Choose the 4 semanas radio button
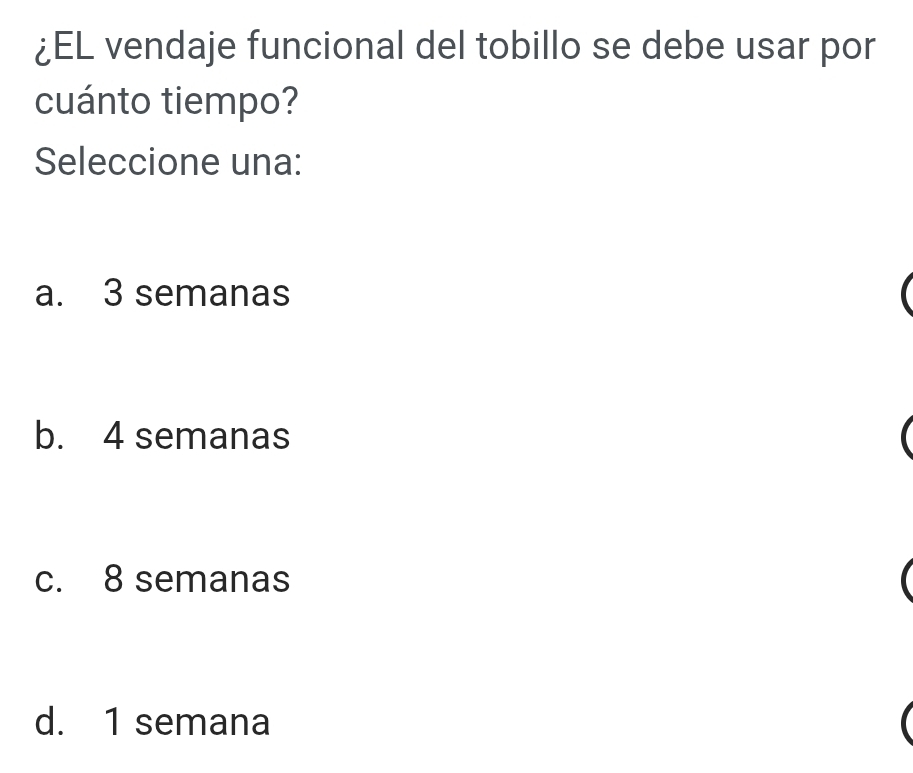Image resolution: width=913 pixels, height=773 pixels. click(907, 438)
